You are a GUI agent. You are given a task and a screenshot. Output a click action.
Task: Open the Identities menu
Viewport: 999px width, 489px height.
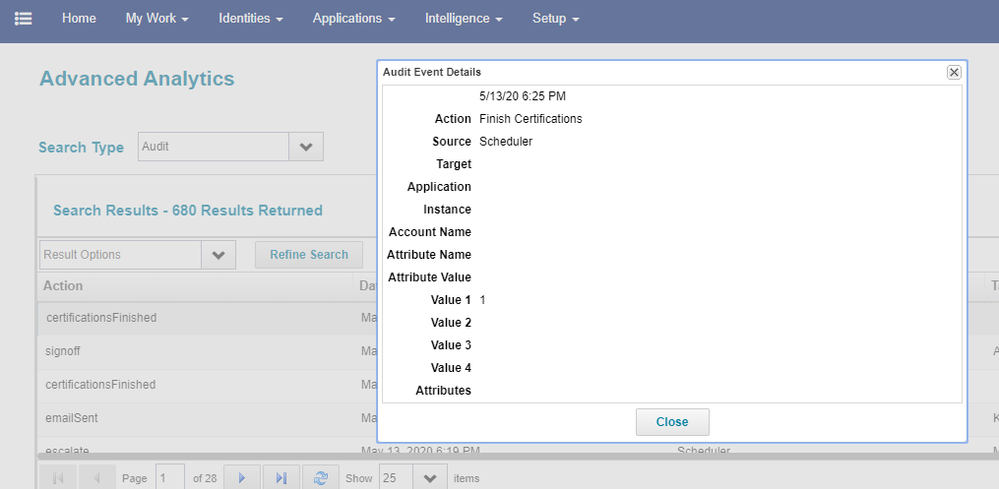click(x=250, y=19)
